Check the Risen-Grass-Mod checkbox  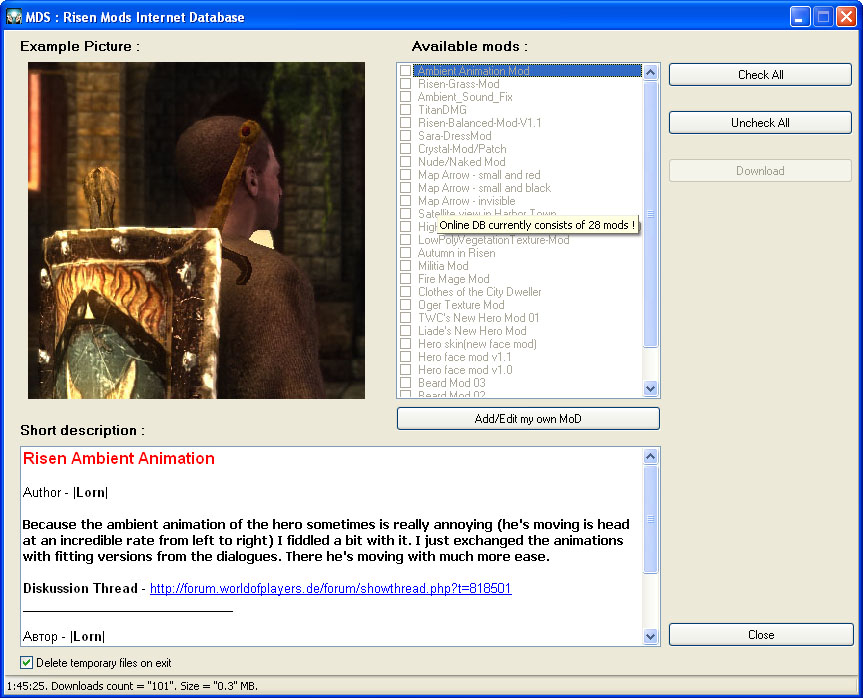tap(406, 84)
